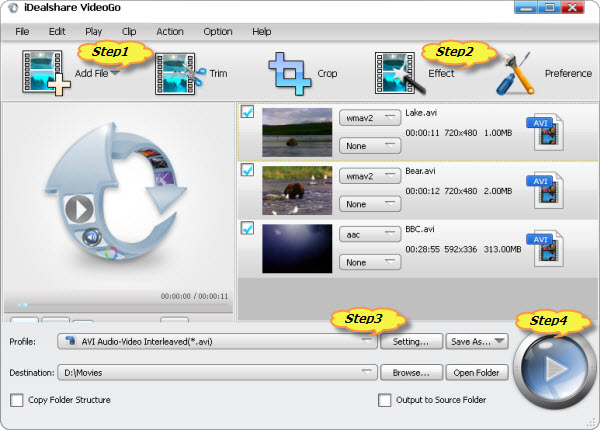The width and height of the screenshot is (600, 430).
Task: Click the BBC.avi file name
Action: [x=420, y=229]
